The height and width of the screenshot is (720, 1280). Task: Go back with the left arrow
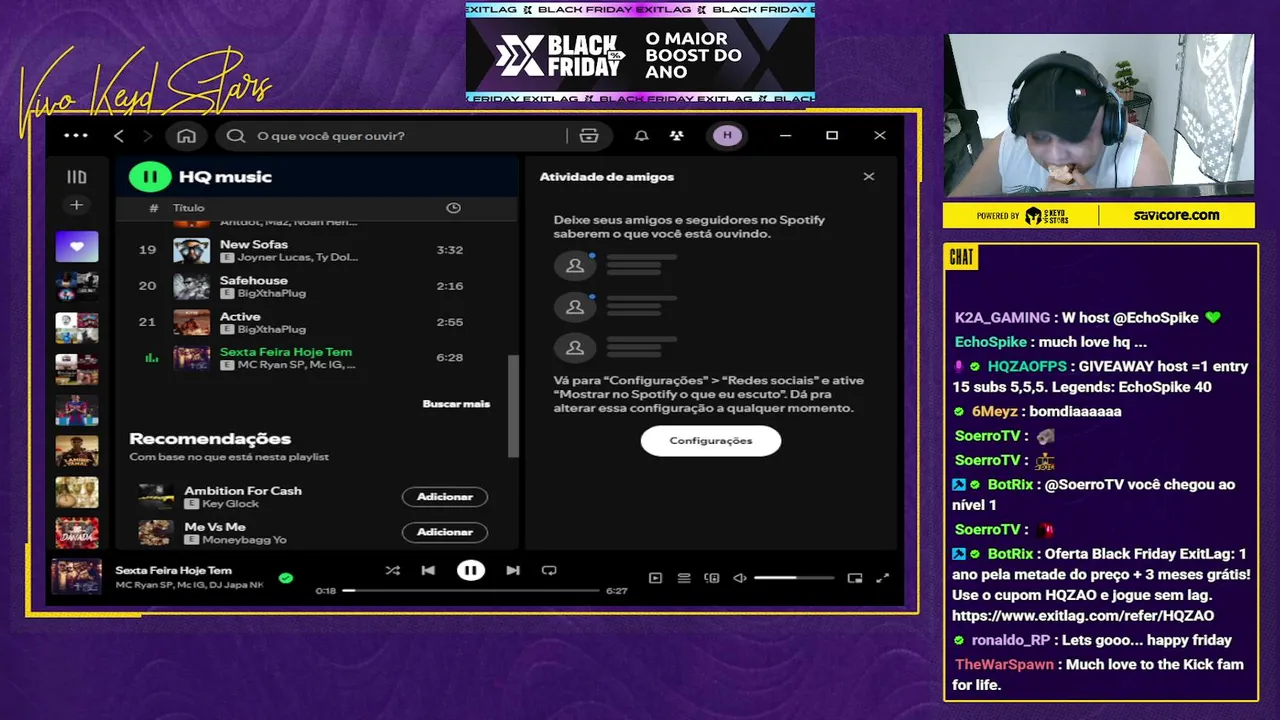pyautogui.click(x=119, y=136)
